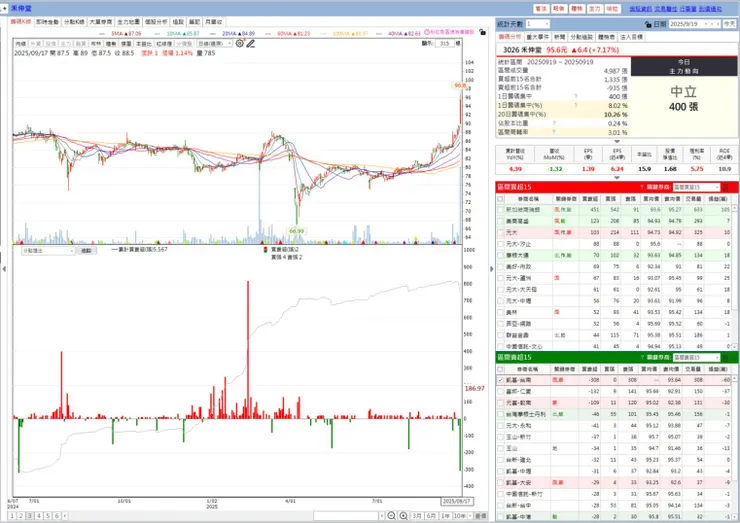The image size is (740, 523).
Task: Open the 交易屬性 link
Action: click(x=666, y=8)
